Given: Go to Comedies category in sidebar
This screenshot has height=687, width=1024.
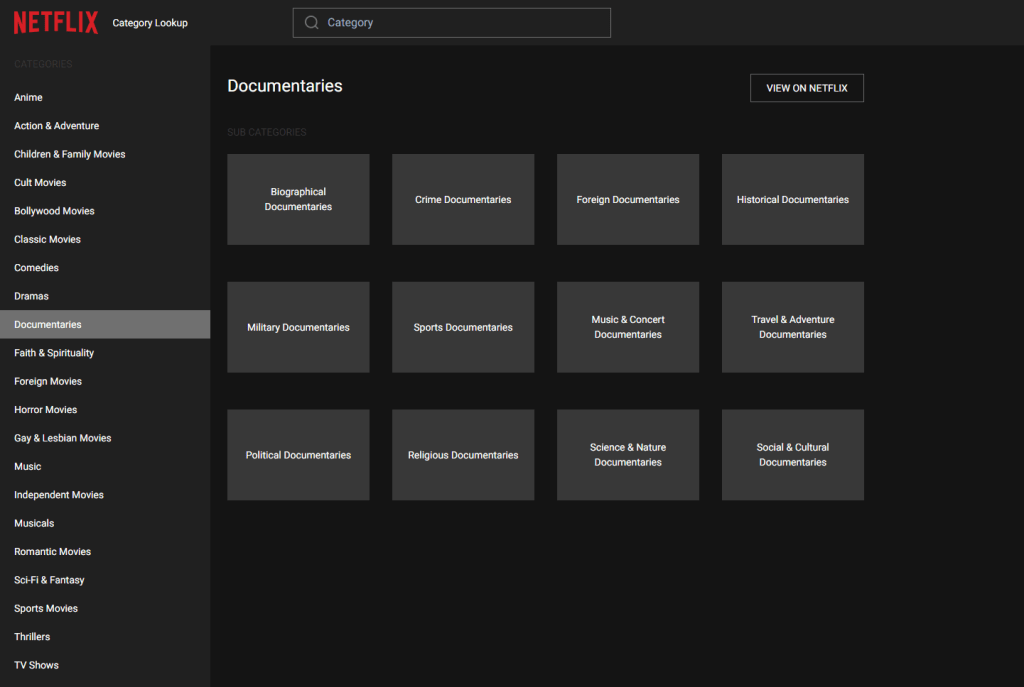Looking at the screenshot, I should pyautogui.click(x=36, y=268).
